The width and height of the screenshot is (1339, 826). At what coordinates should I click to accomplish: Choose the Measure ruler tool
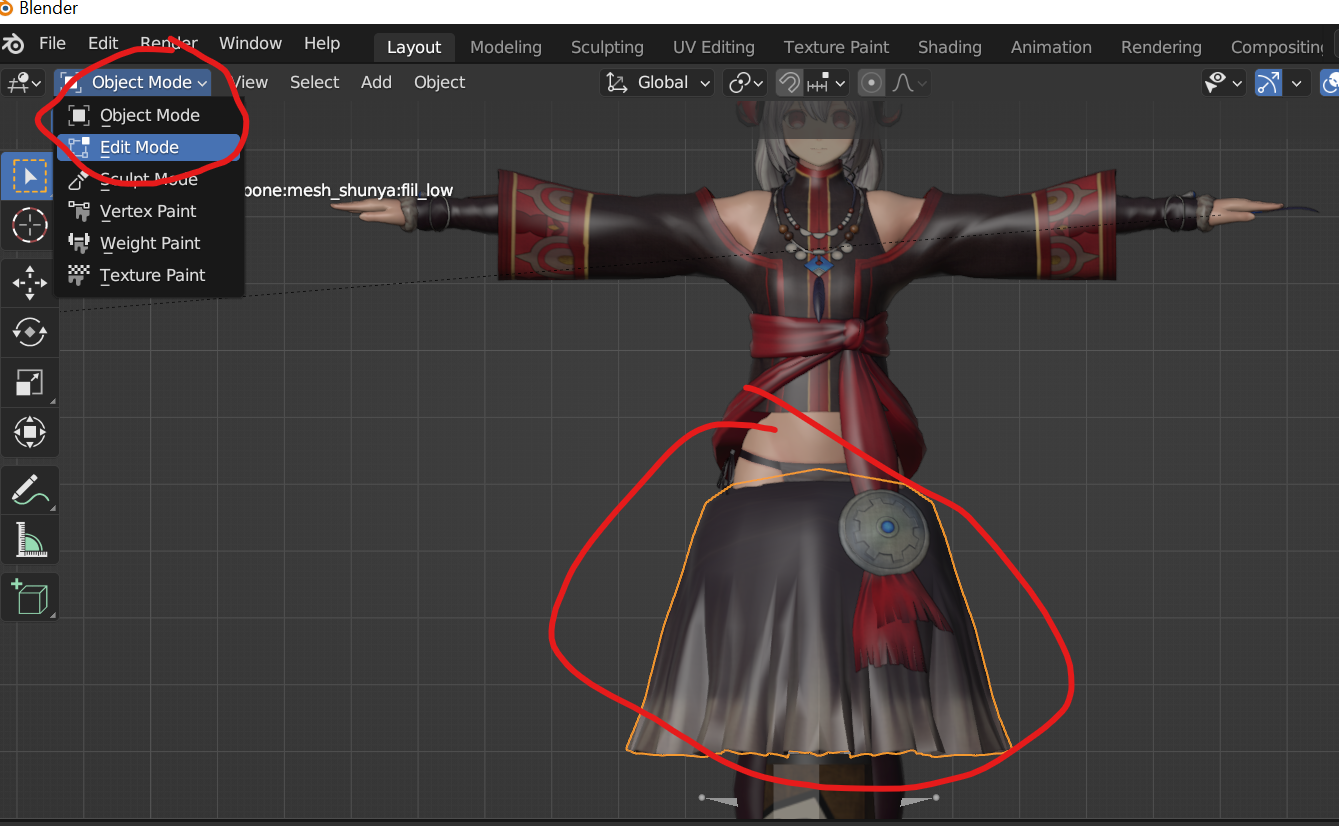(x=30, y=540)
